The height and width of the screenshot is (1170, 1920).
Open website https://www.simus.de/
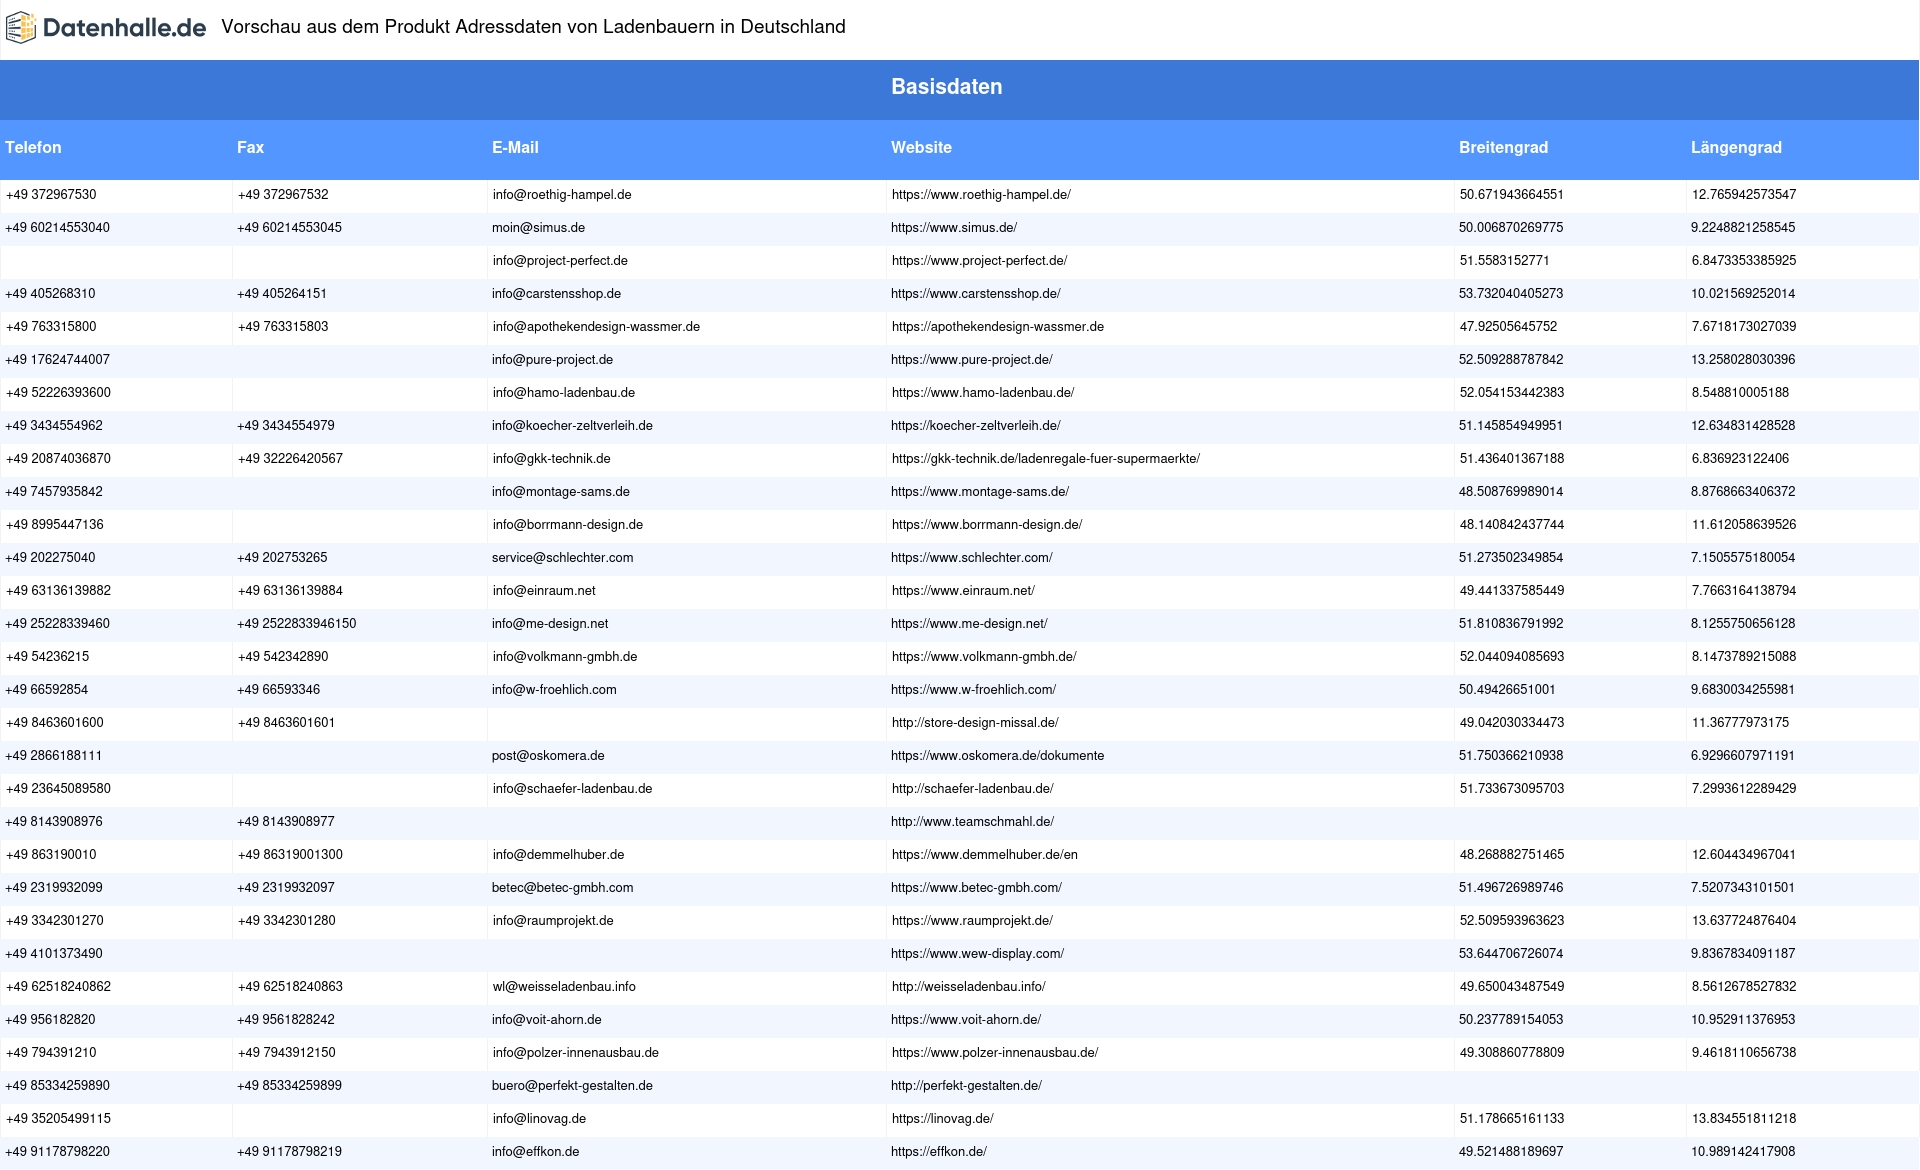954,228
